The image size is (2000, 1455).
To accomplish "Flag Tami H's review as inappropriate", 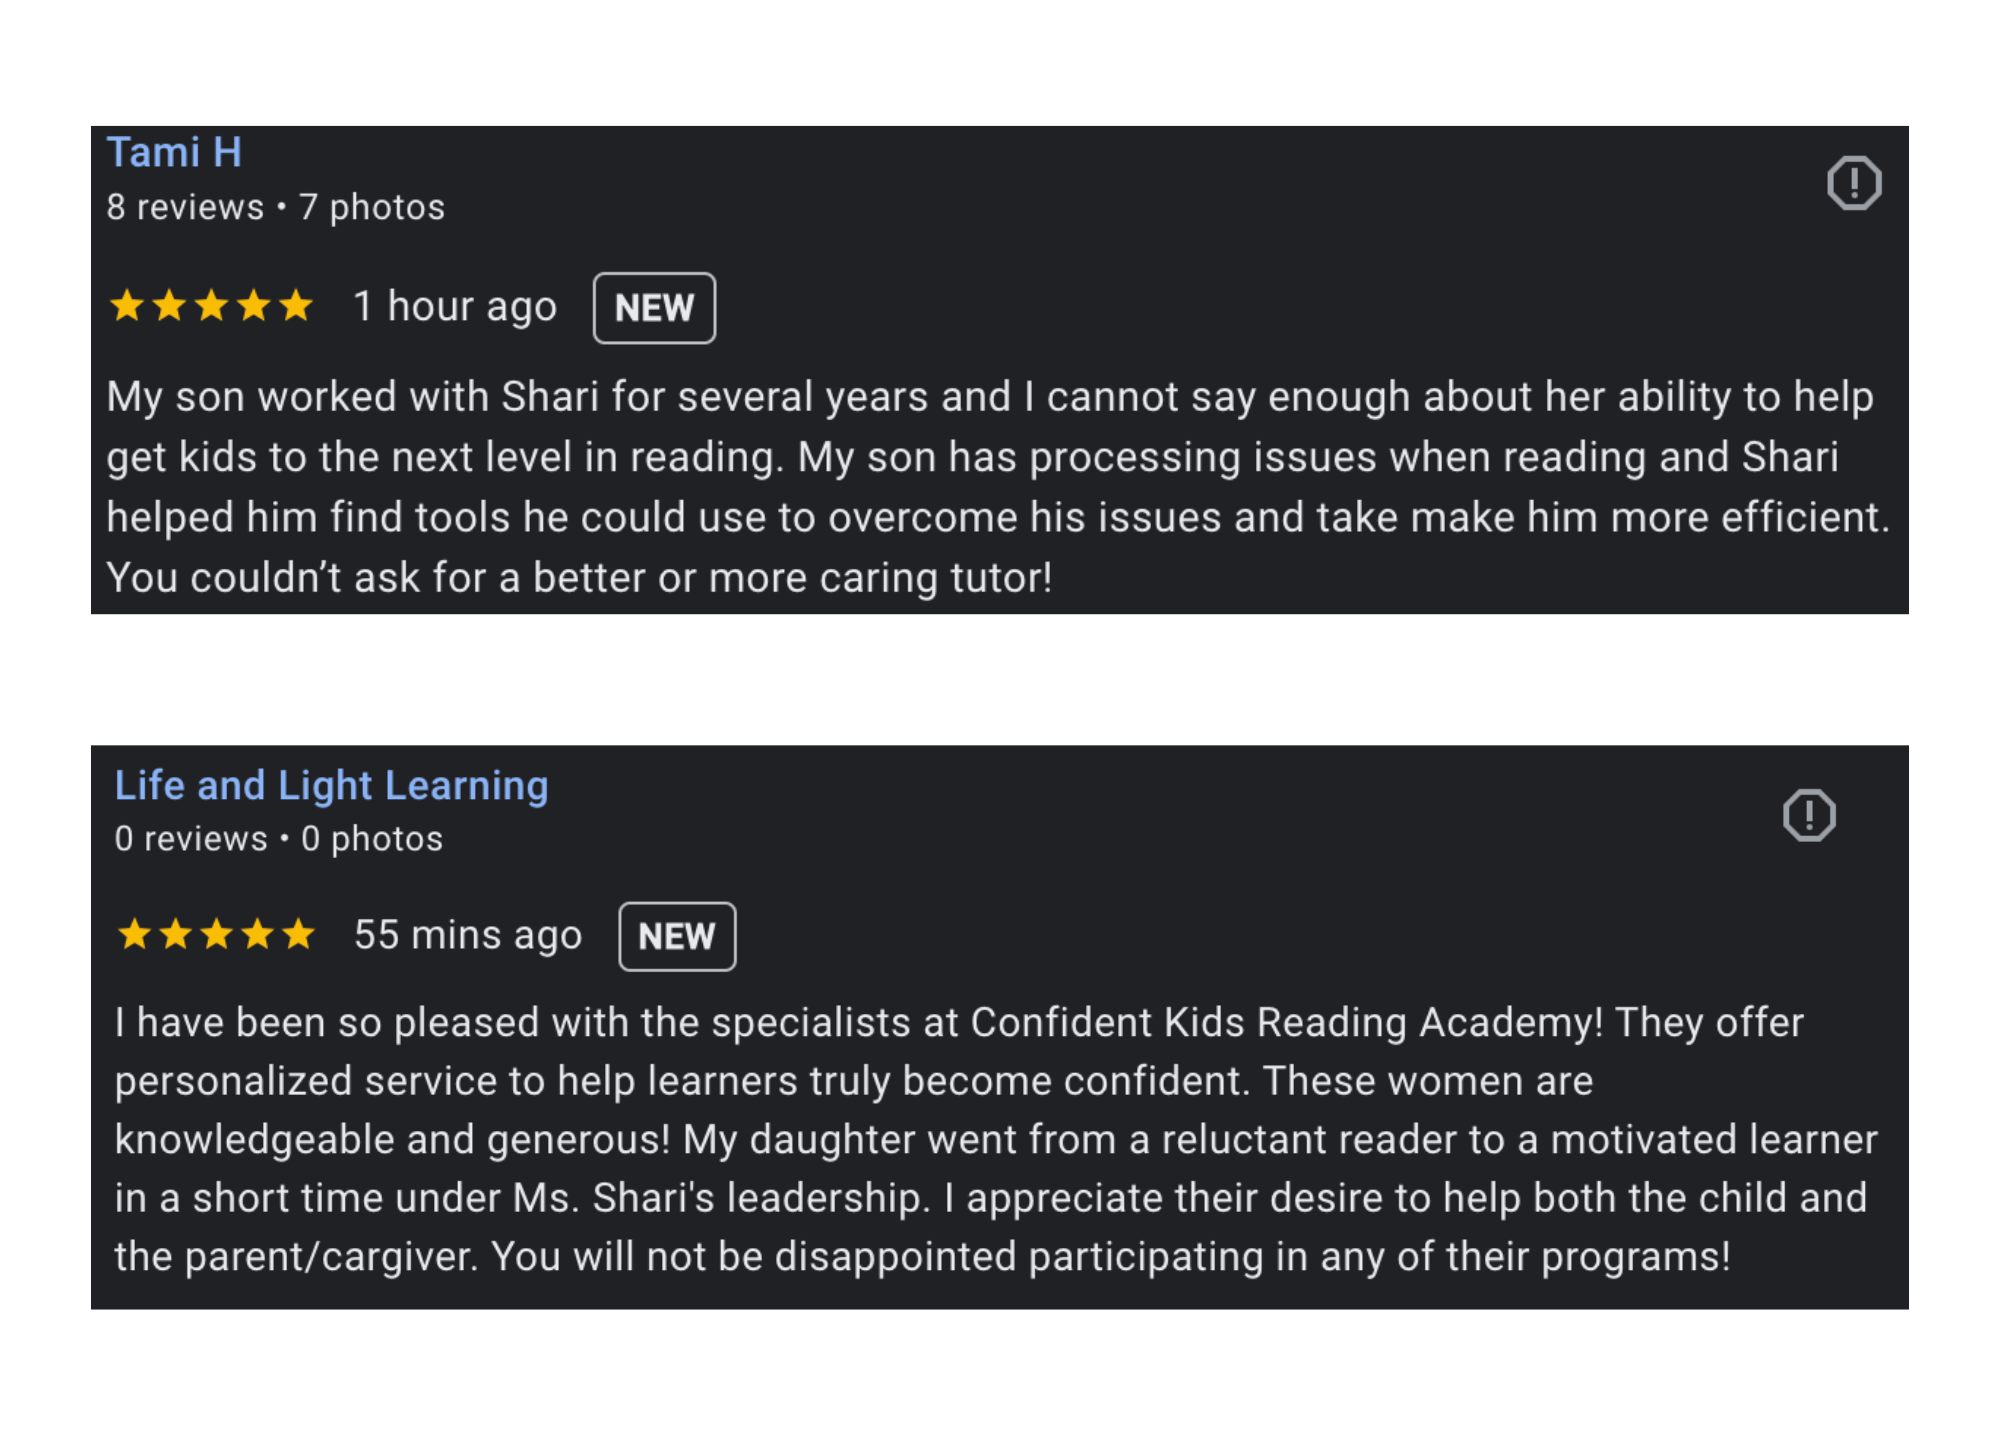I will 1854,183.
